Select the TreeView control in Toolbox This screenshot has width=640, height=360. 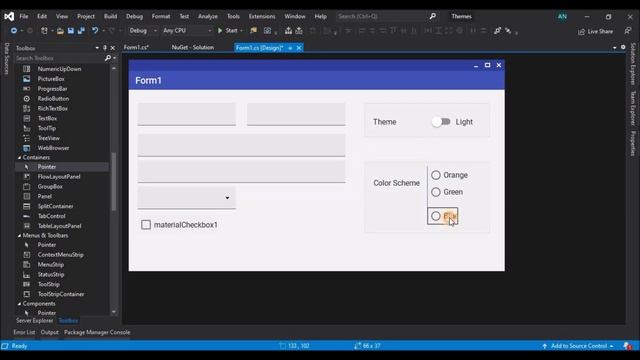click(x=49, y=138)
